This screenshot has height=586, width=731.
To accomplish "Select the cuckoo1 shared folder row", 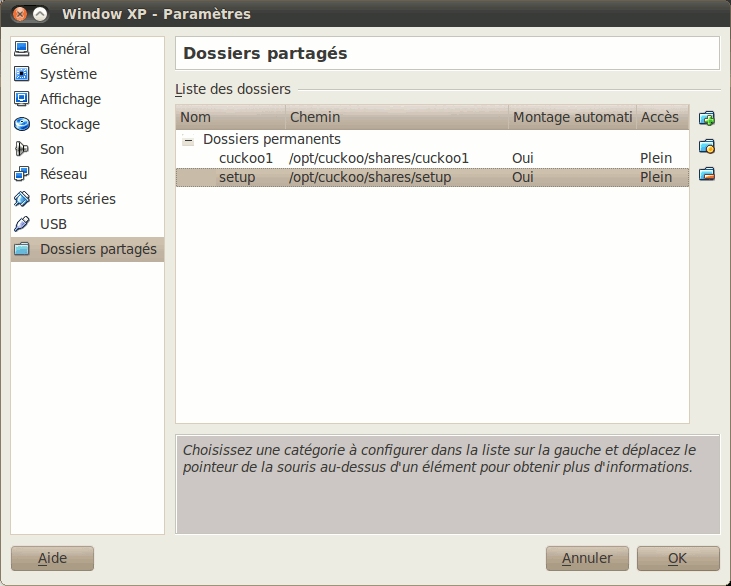I will tap(245, 158).
